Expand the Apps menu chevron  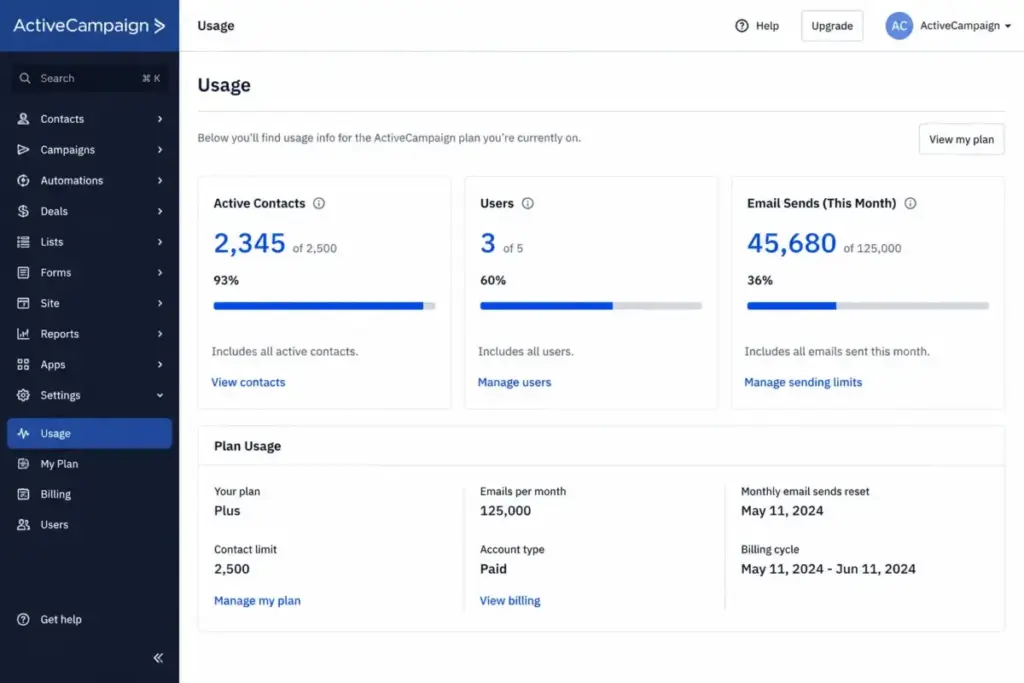coord(159,364)
